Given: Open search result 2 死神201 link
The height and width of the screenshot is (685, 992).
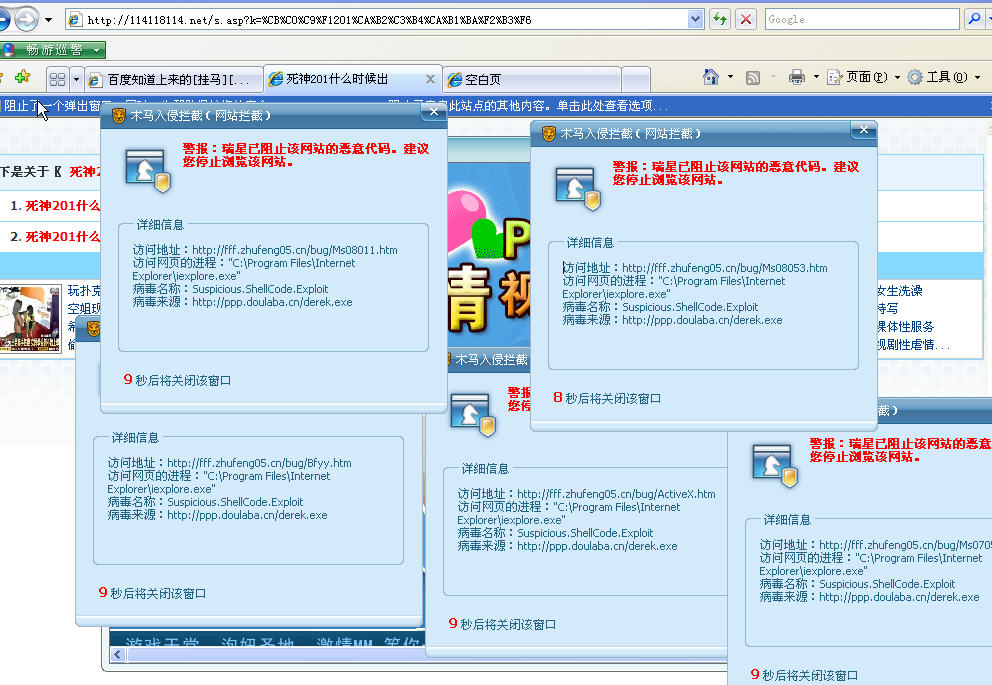Looking at the screenshot, I should coord(62,237).
